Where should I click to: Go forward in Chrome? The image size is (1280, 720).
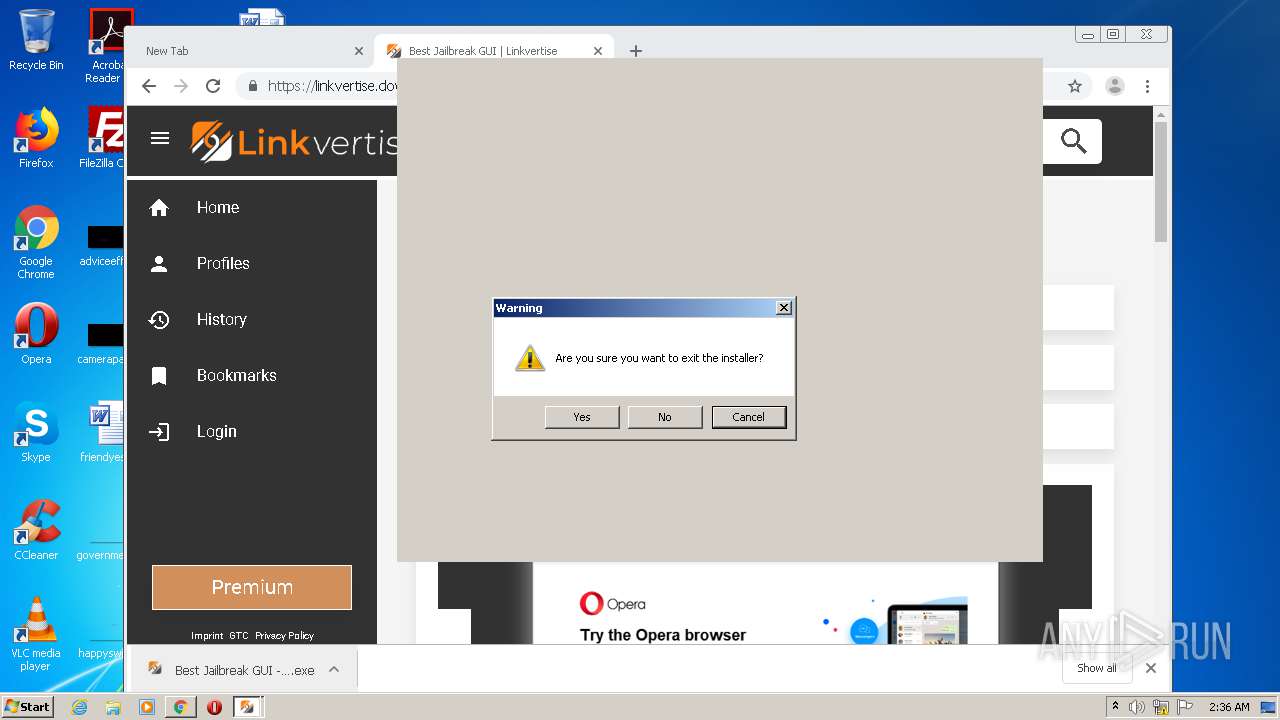tap(181, 86)
